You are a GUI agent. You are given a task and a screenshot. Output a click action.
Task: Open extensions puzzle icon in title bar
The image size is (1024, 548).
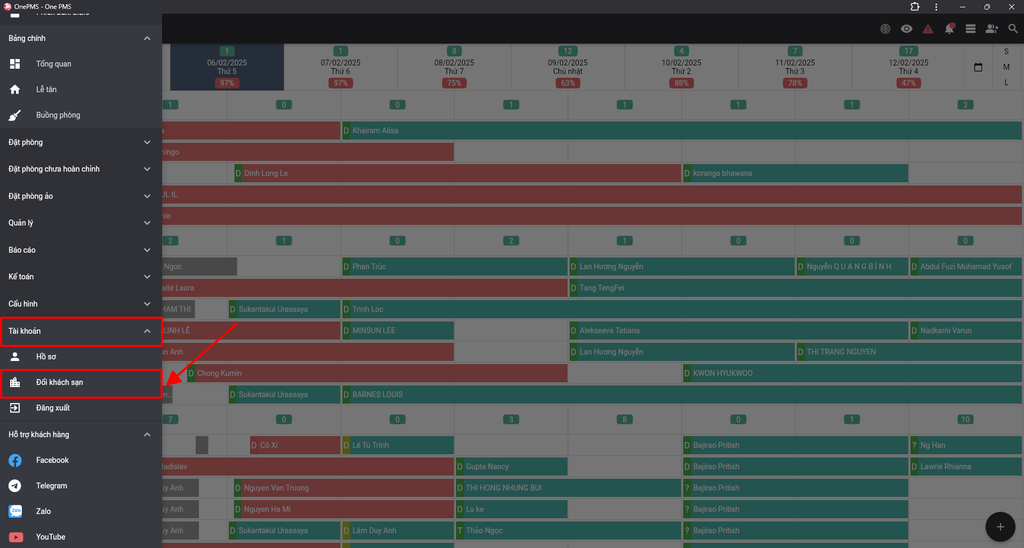coord(915,7)
